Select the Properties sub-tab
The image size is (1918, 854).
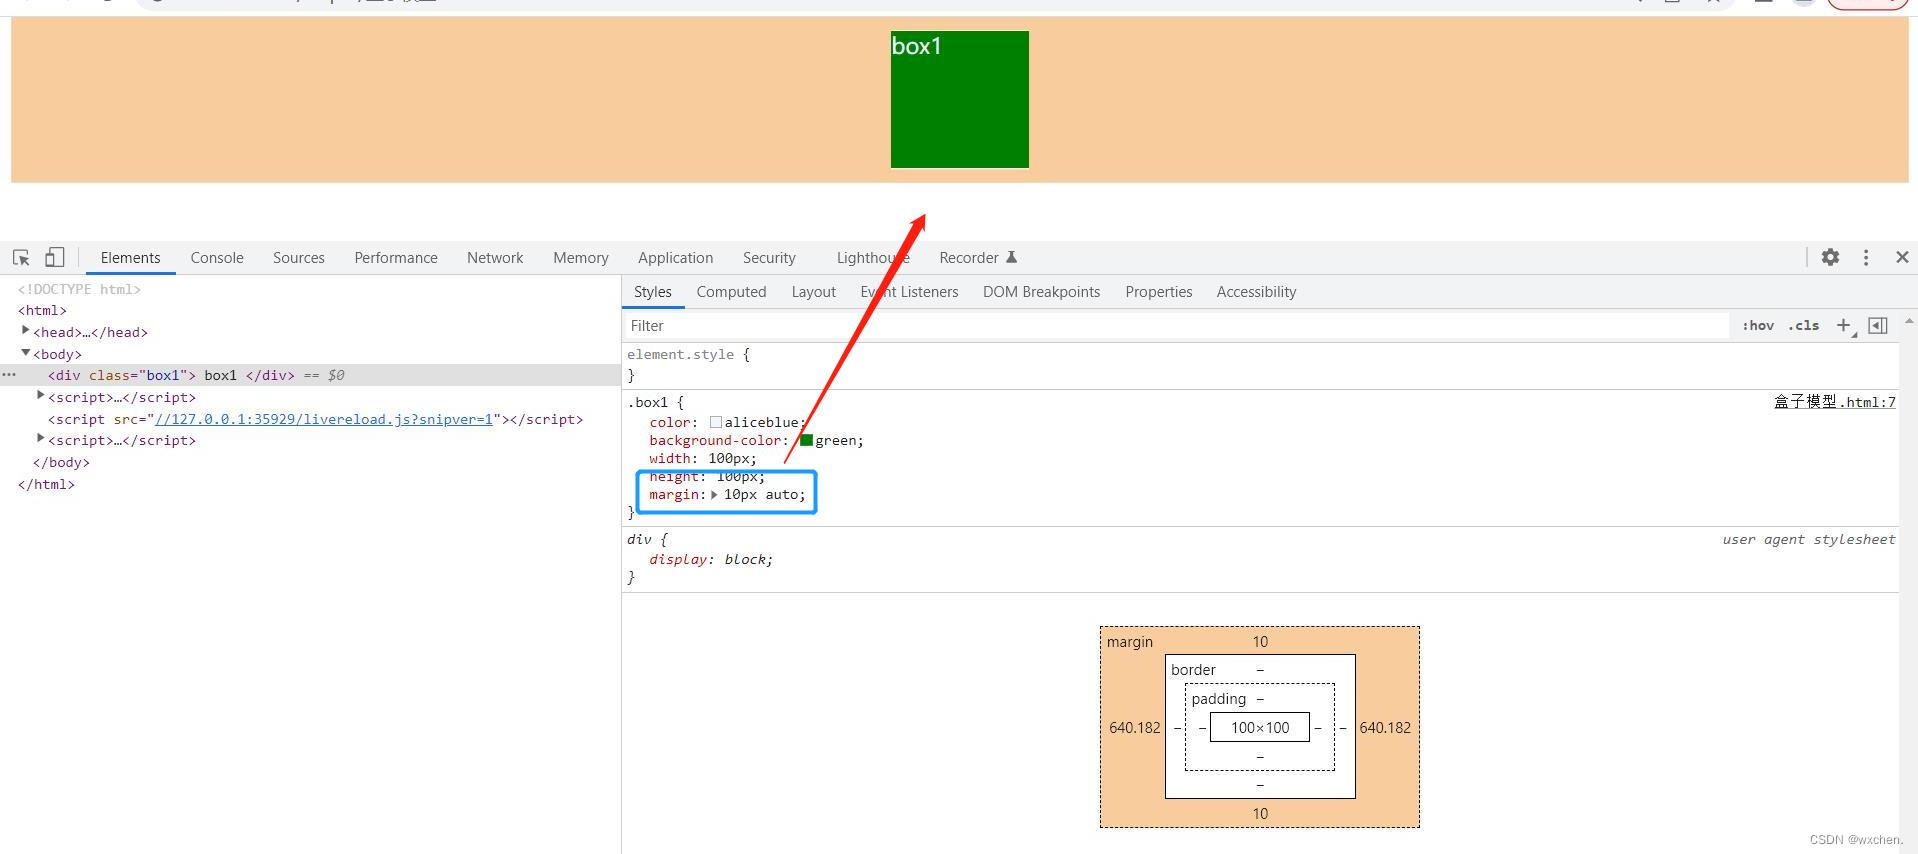[1158, 291]
